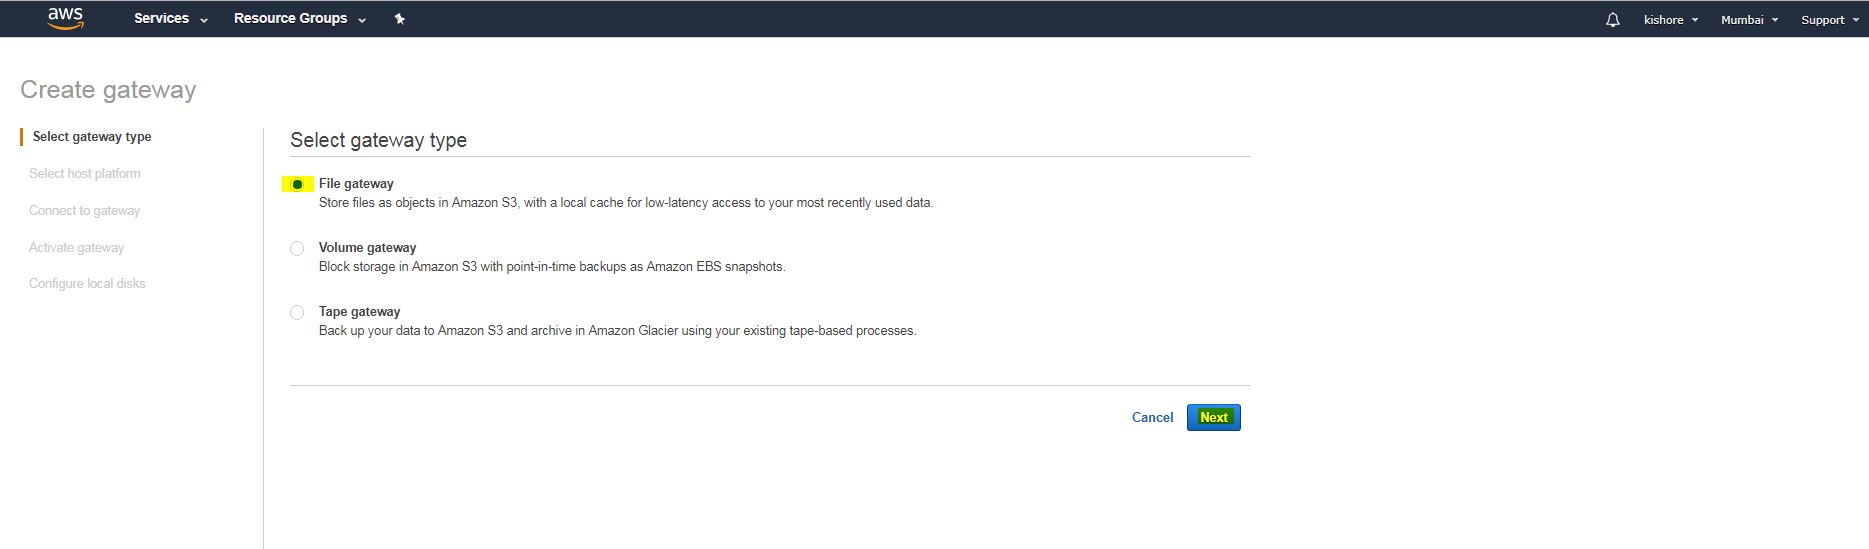The width and height of the screenshot is (1869, 549).
Task: Open the Support dropdown menu
Action: 1829,19
